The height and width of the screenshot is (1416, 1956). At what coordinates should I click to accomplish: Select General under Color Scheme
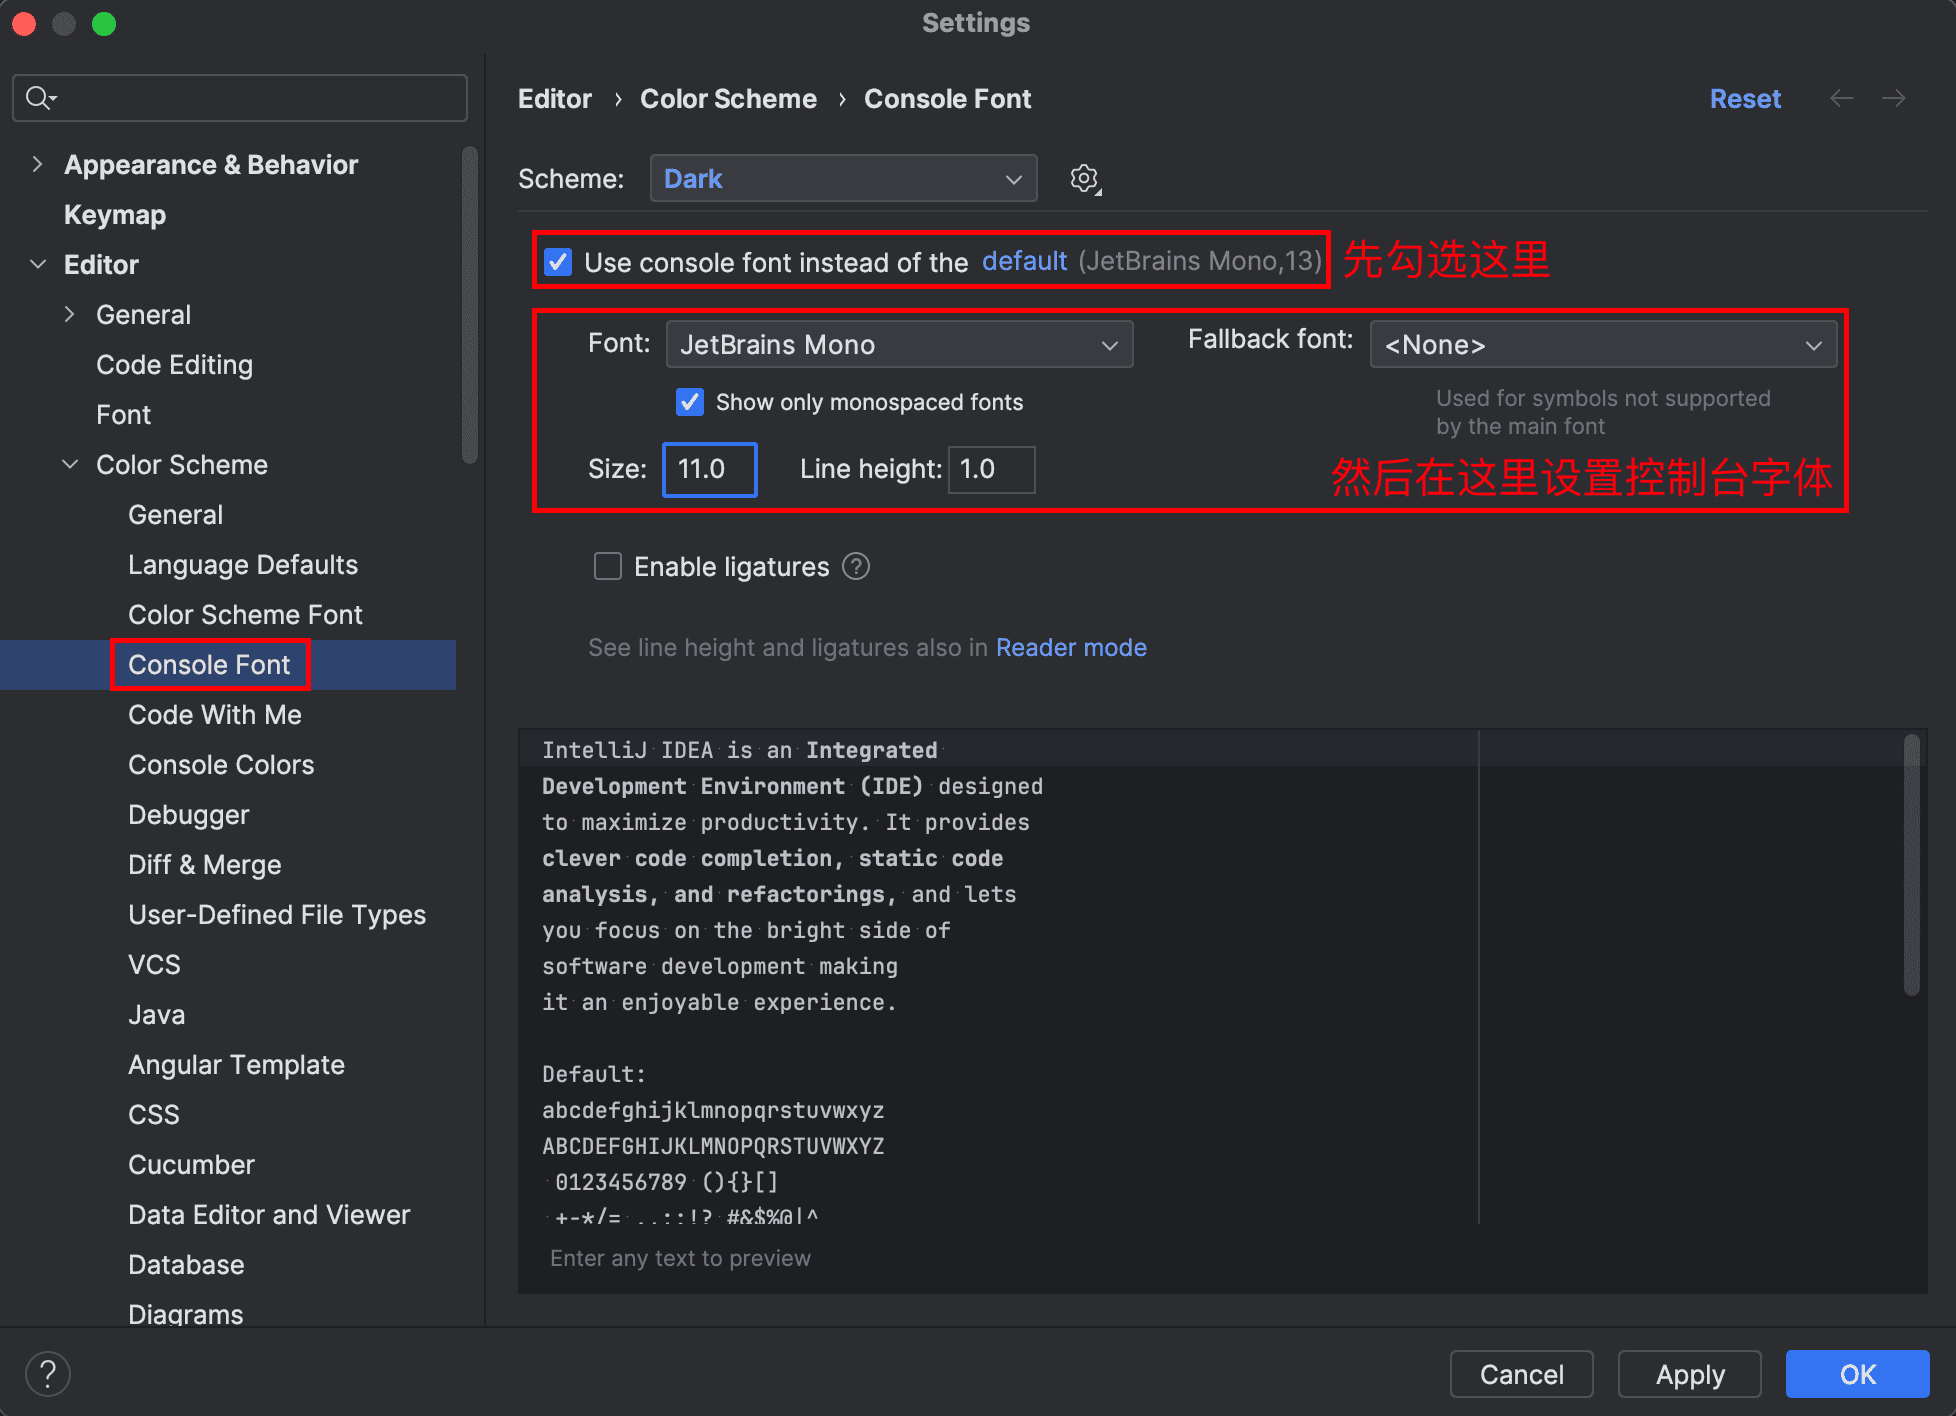tap(175, 515)
